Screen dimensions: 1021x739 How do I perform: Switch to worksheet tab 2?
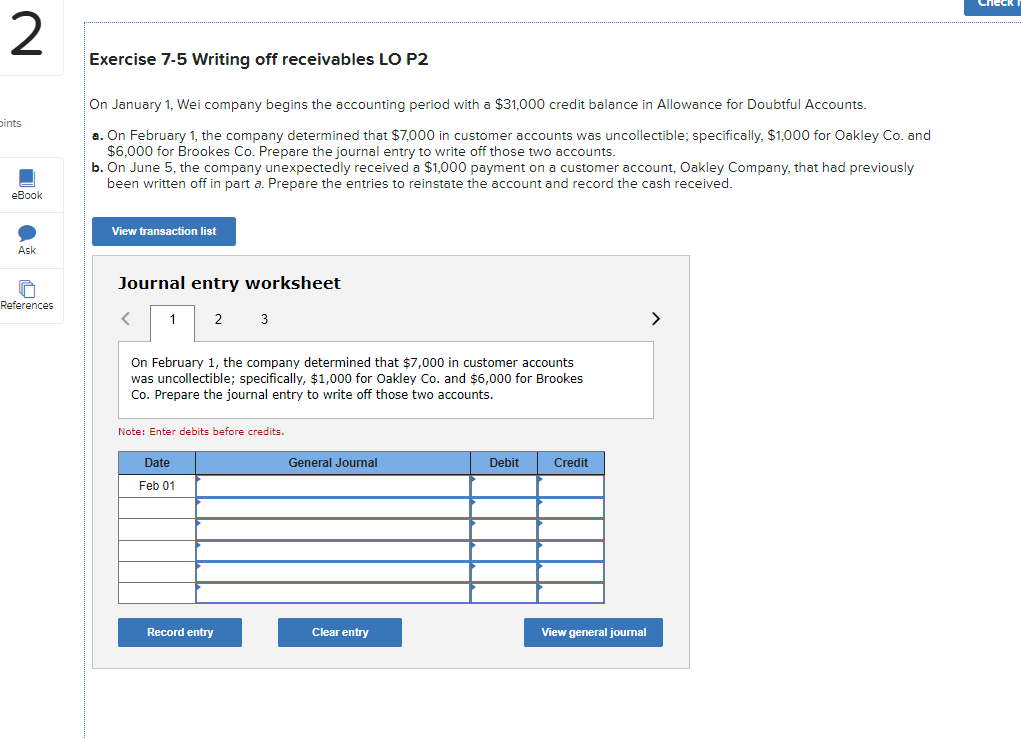coord(218,319)
